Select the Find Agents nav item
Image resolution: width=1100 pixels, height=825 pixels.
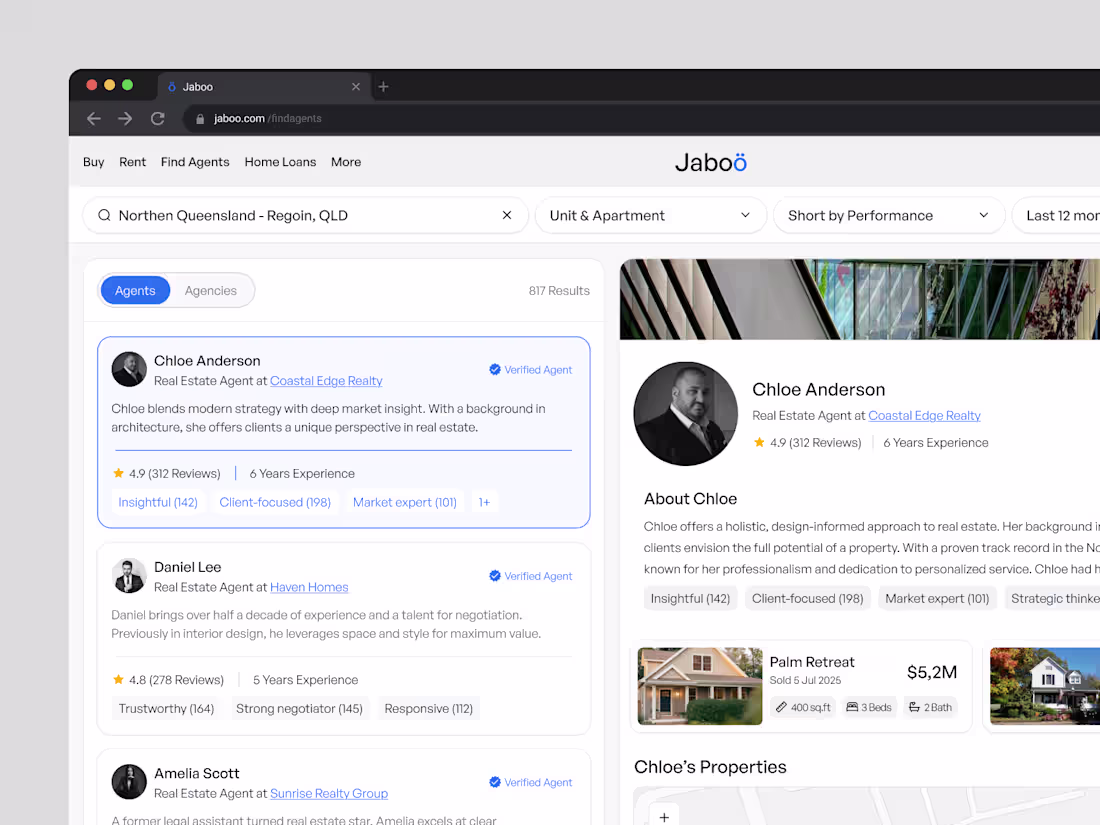[195, 162]
